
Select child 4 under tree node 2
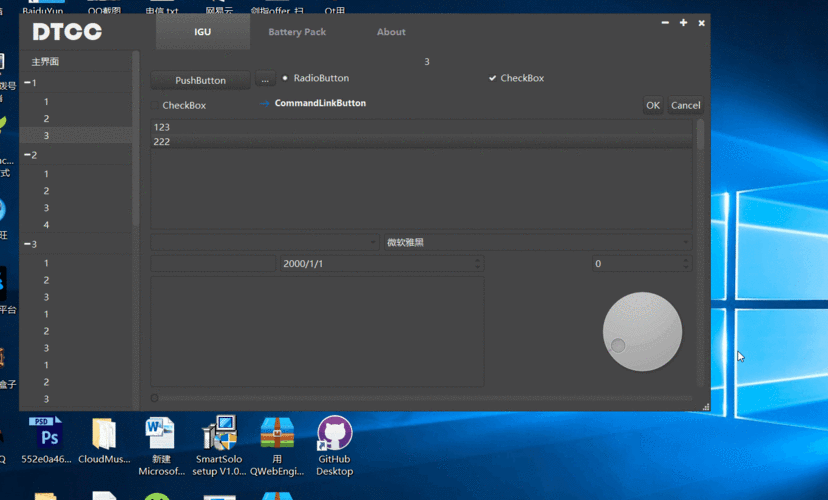tap(46, 225)
